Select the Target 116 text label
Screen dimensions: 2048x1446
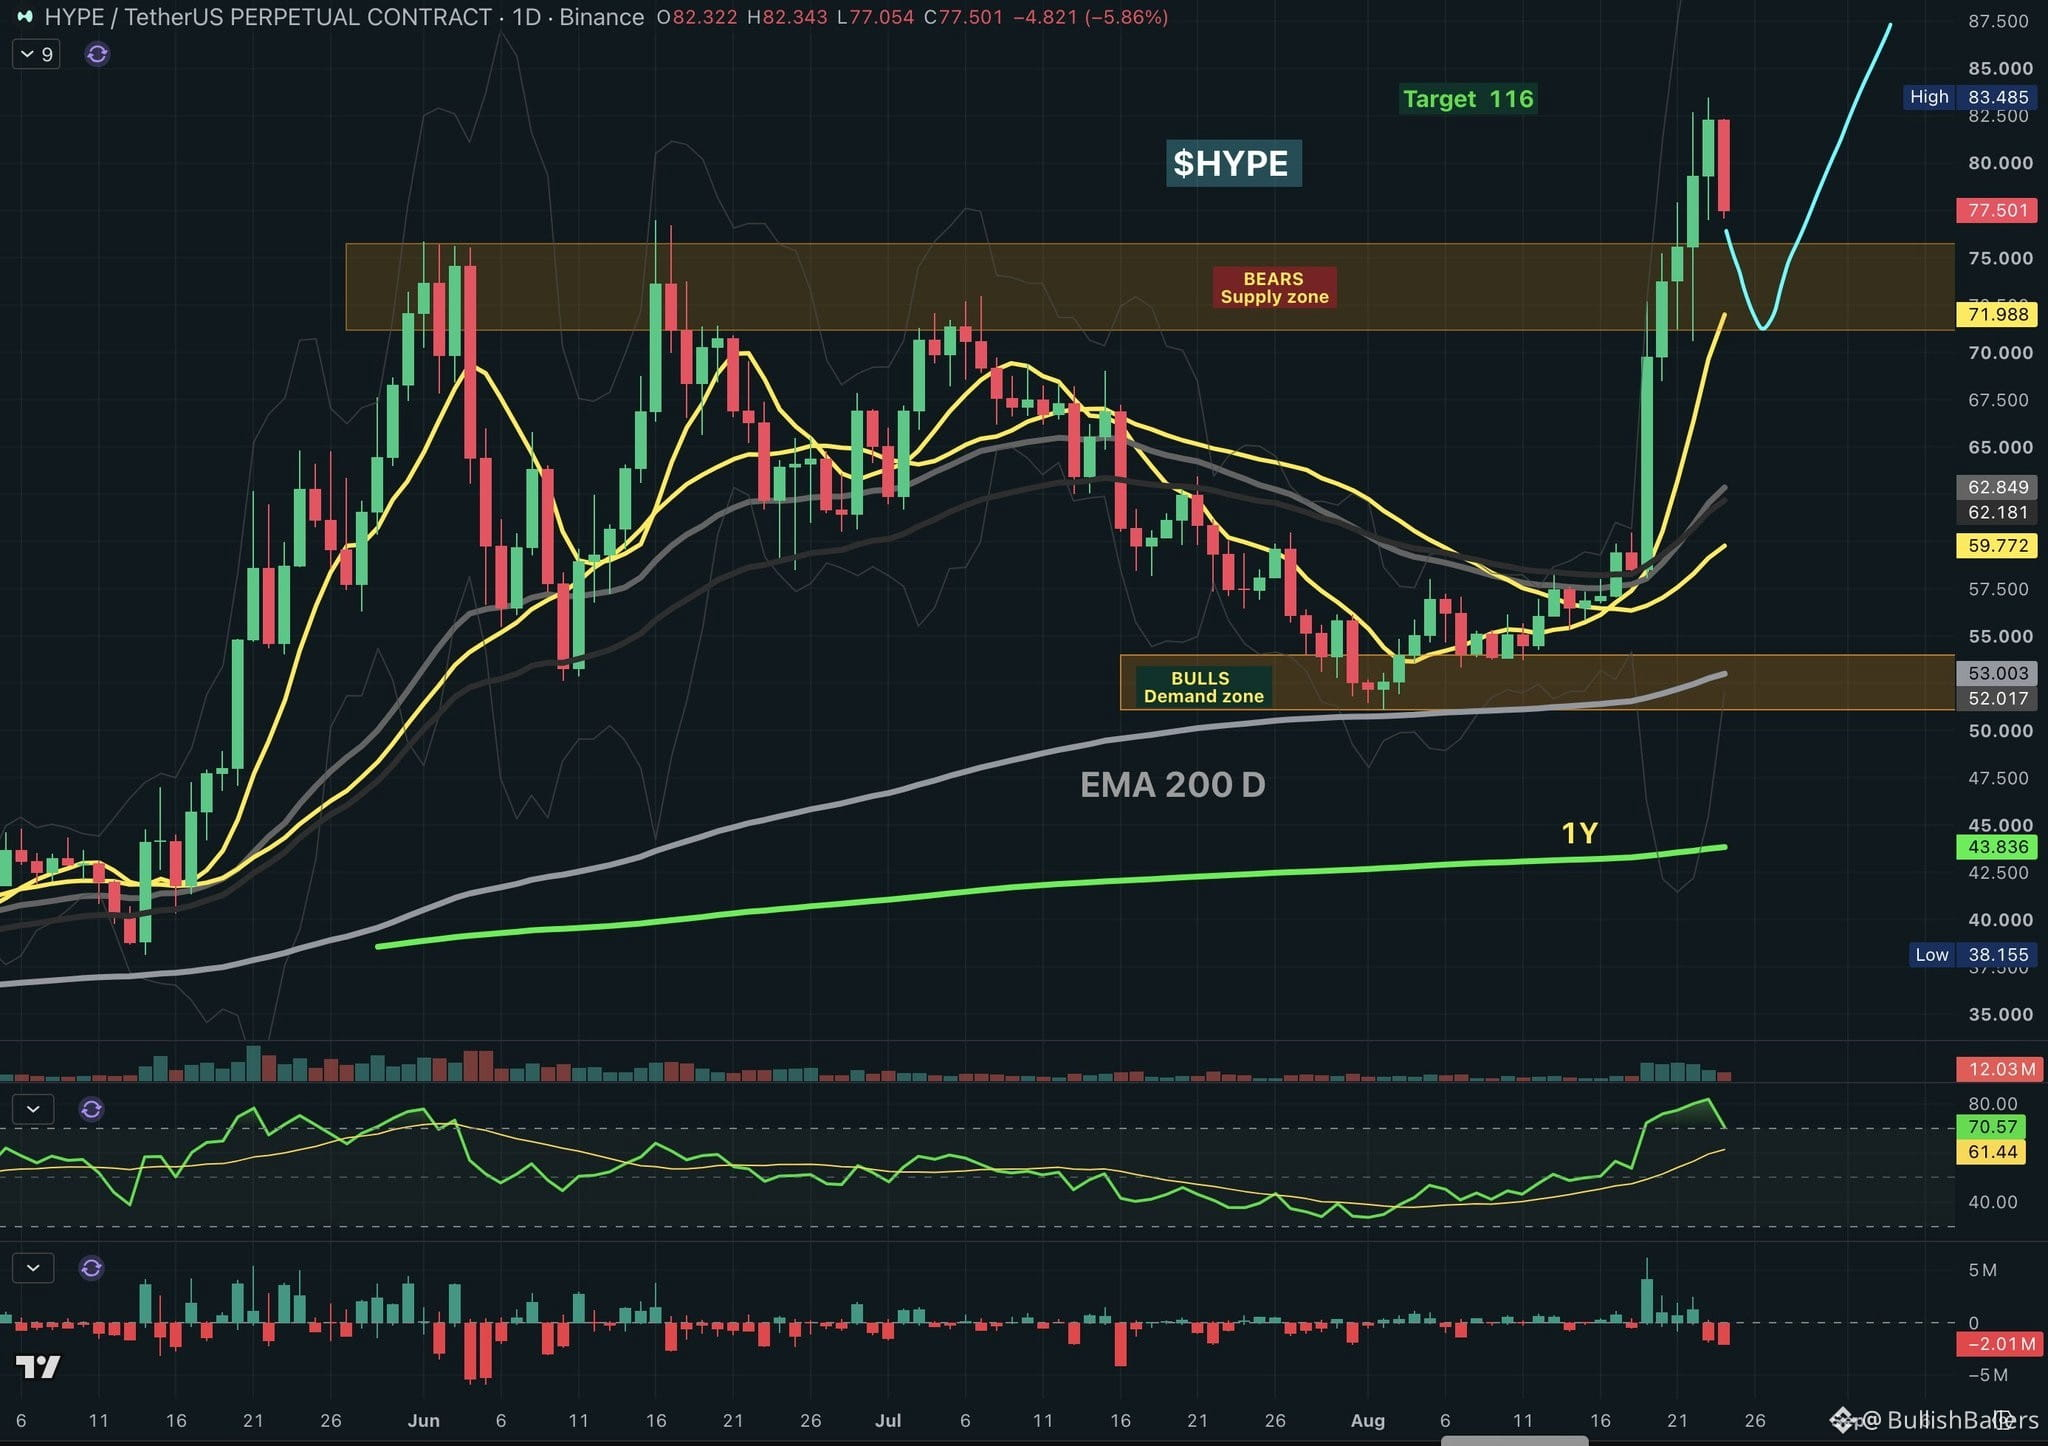pos(1468,99)
